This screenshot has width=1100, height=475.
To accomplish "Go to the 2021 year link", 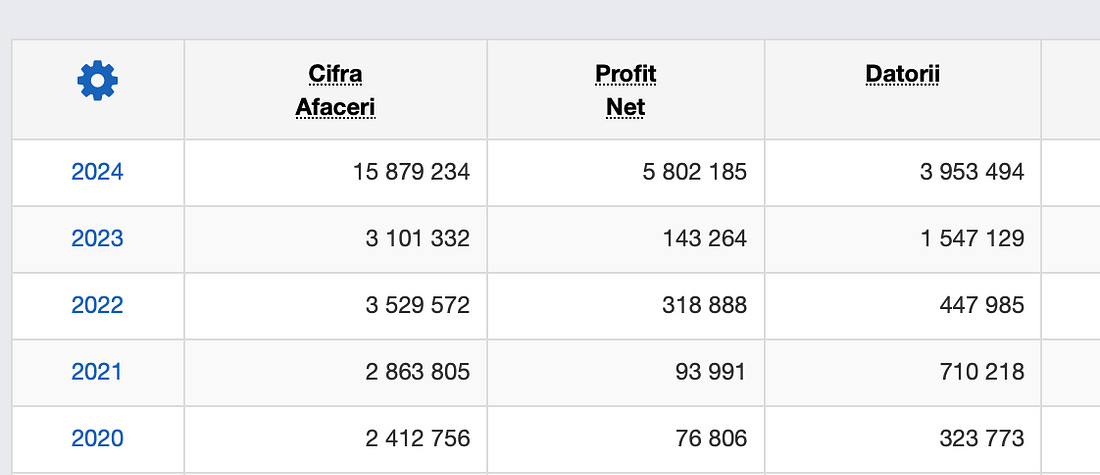I will click(x=97, y=372).
